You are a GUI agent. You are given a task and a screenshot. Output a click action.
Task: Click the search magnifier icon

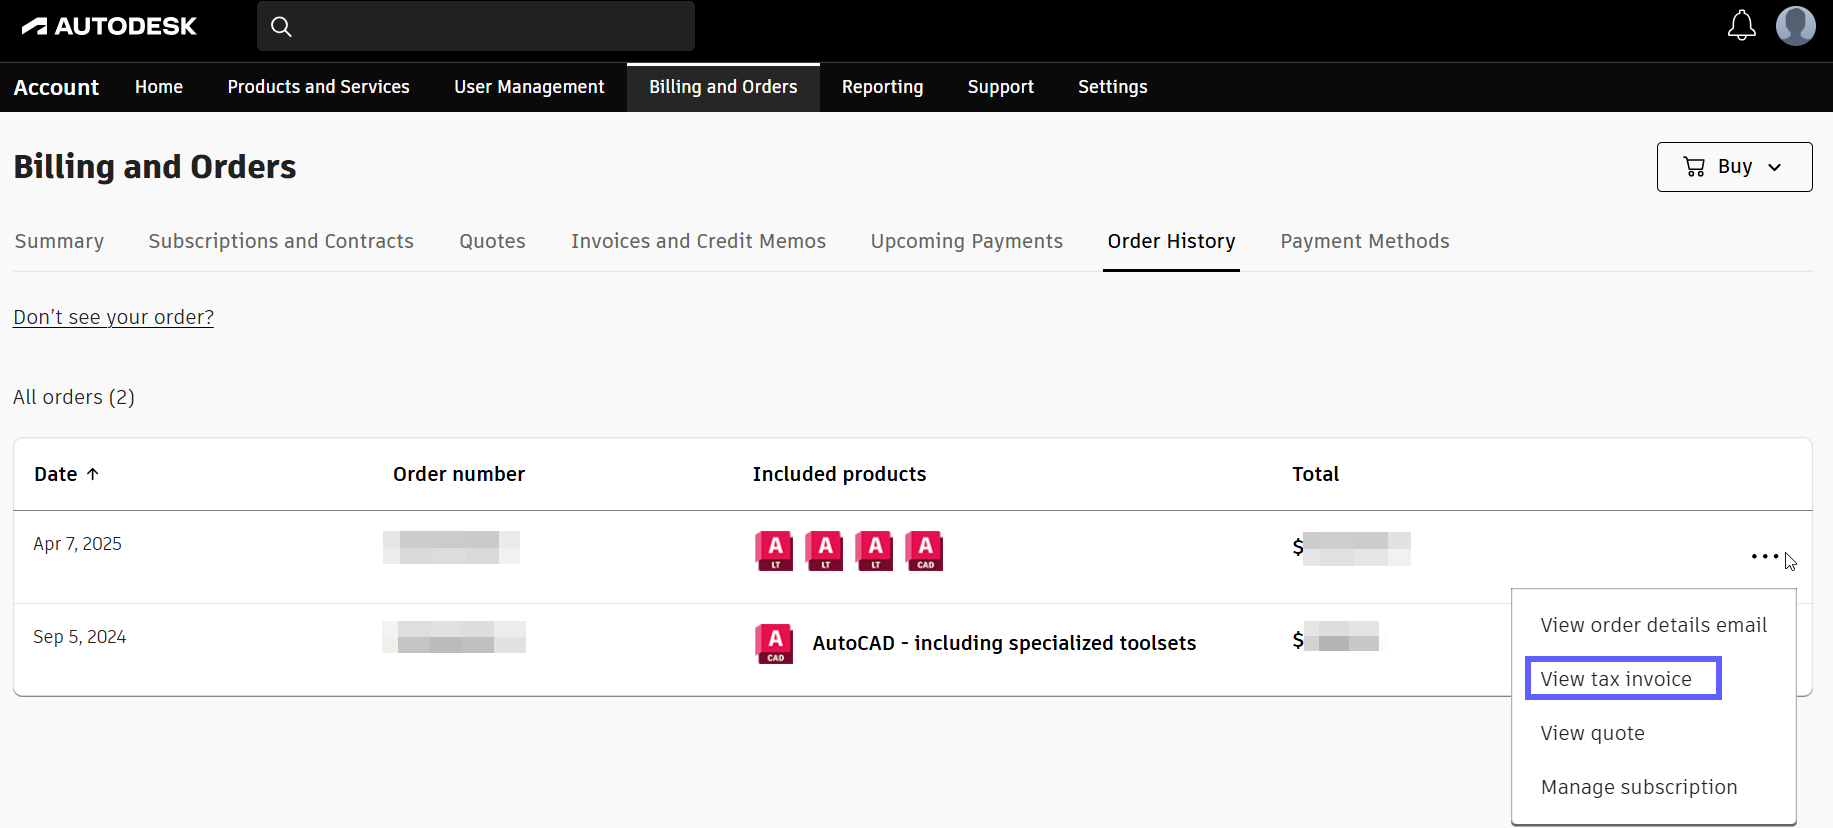click(282, 27)
